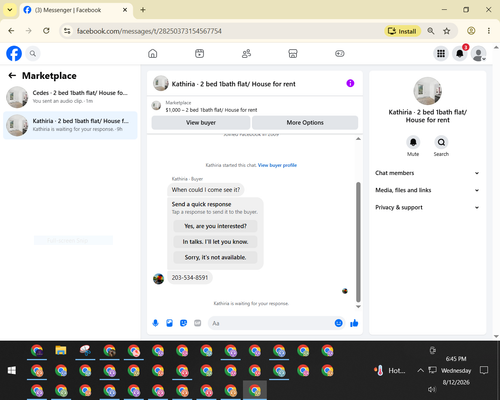Screen dimensions: 500x400
Task: Open Chrome three-dot menu
Action: (x=489, y=31)
